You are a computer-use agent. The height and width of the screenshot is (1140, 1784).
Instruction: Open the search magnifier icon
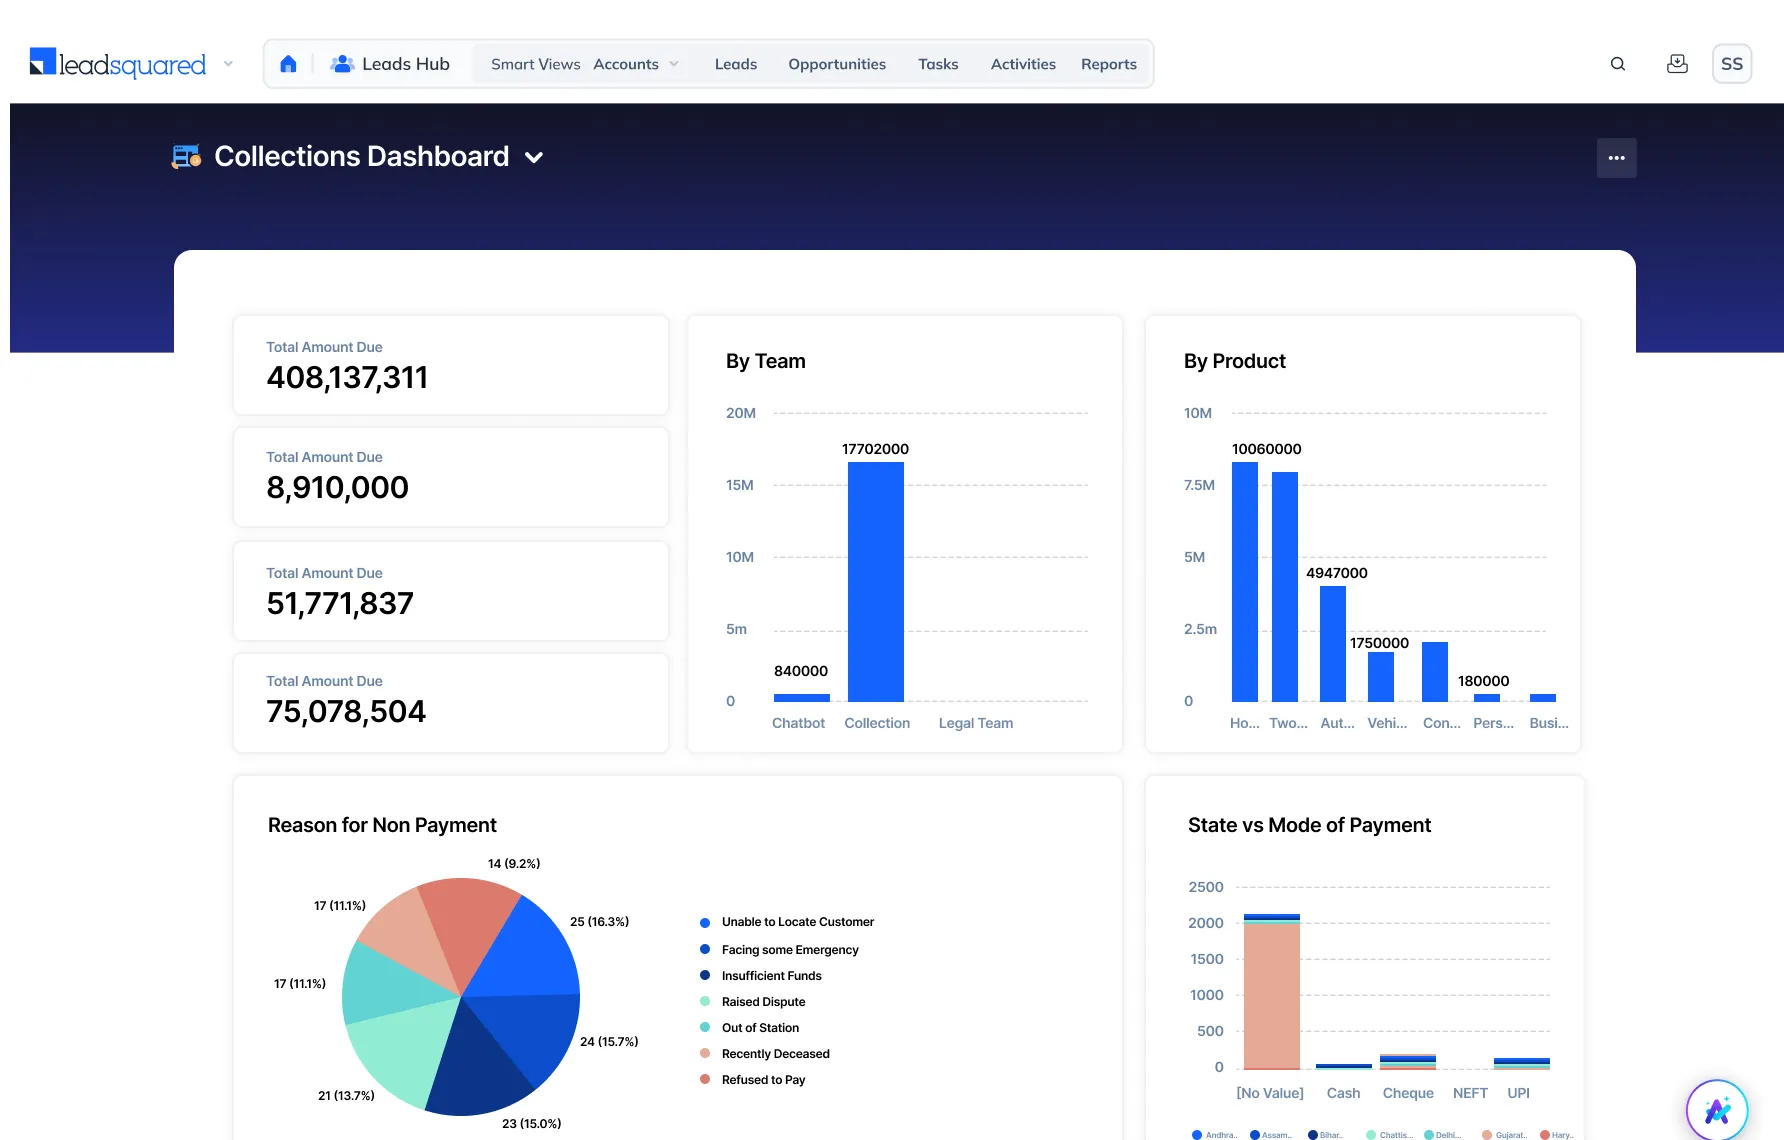[1617, 64]
